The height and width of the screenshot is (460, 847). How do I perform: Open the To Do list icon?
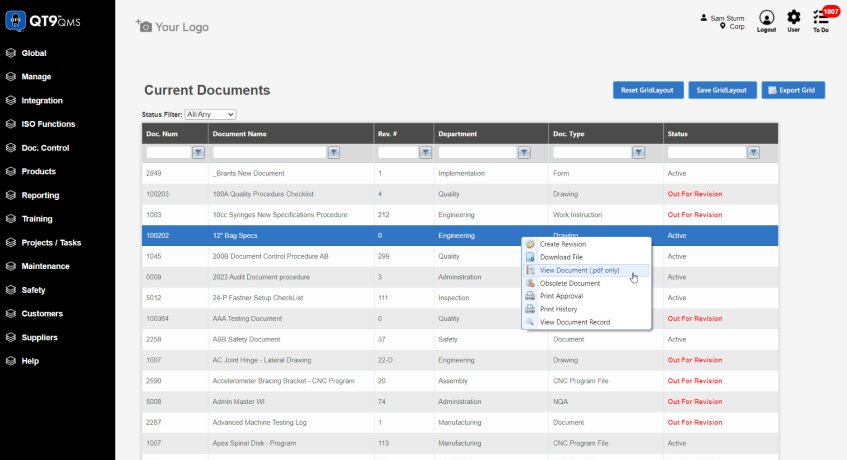click(x=820, y=17)
